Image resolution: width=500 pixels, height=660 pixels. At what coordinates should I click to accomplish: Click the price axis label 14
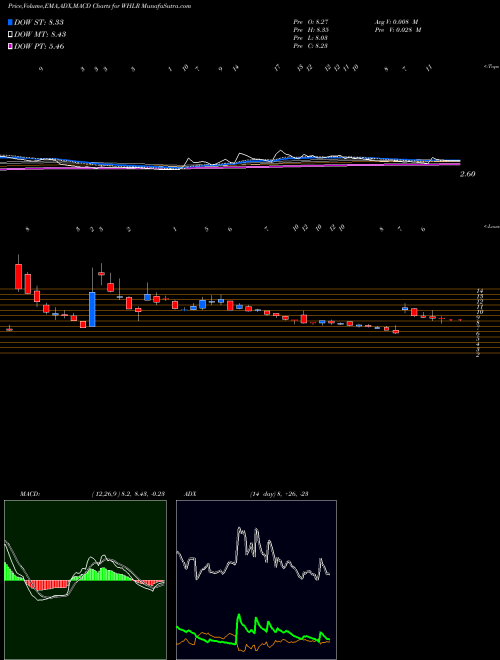[x=479, y=291]
